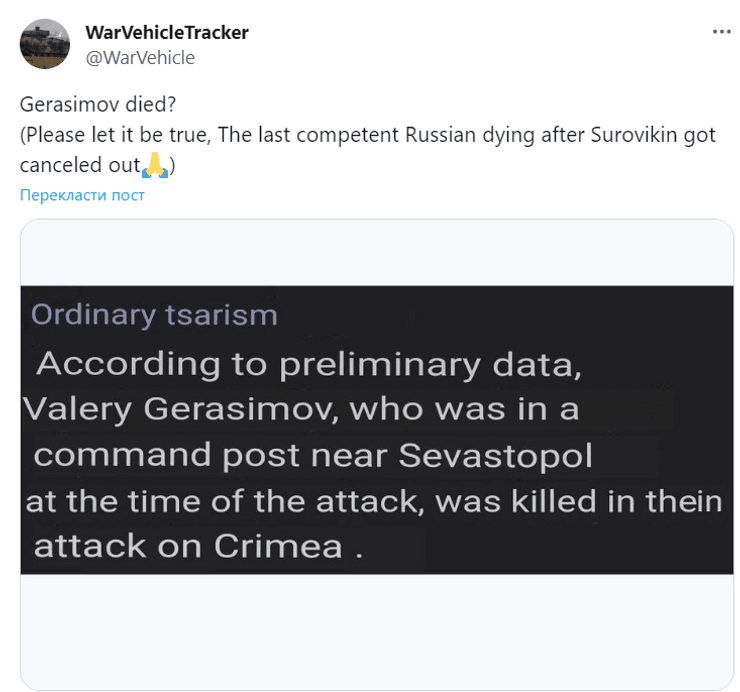Translate post via Перекласти пост link
The height and width of the screenshot is (692, 740).
point(82,194)
